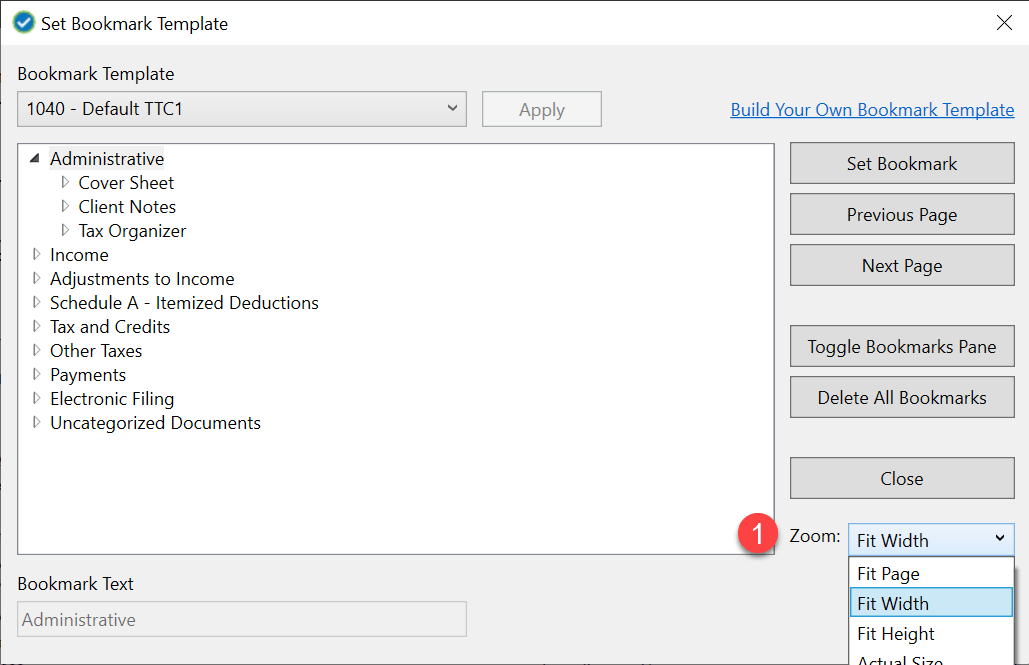This screenshot has width=1029, height=665.
Task: Click Delete All Bookmarks
Action: (x=901, y=397)
